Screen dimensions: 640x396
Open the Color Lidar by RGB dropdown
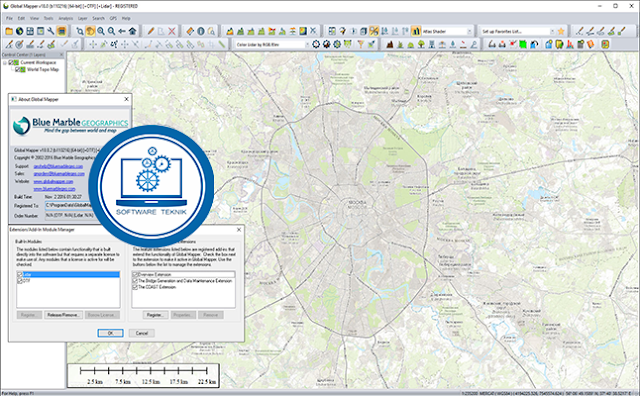coord(307,44)
